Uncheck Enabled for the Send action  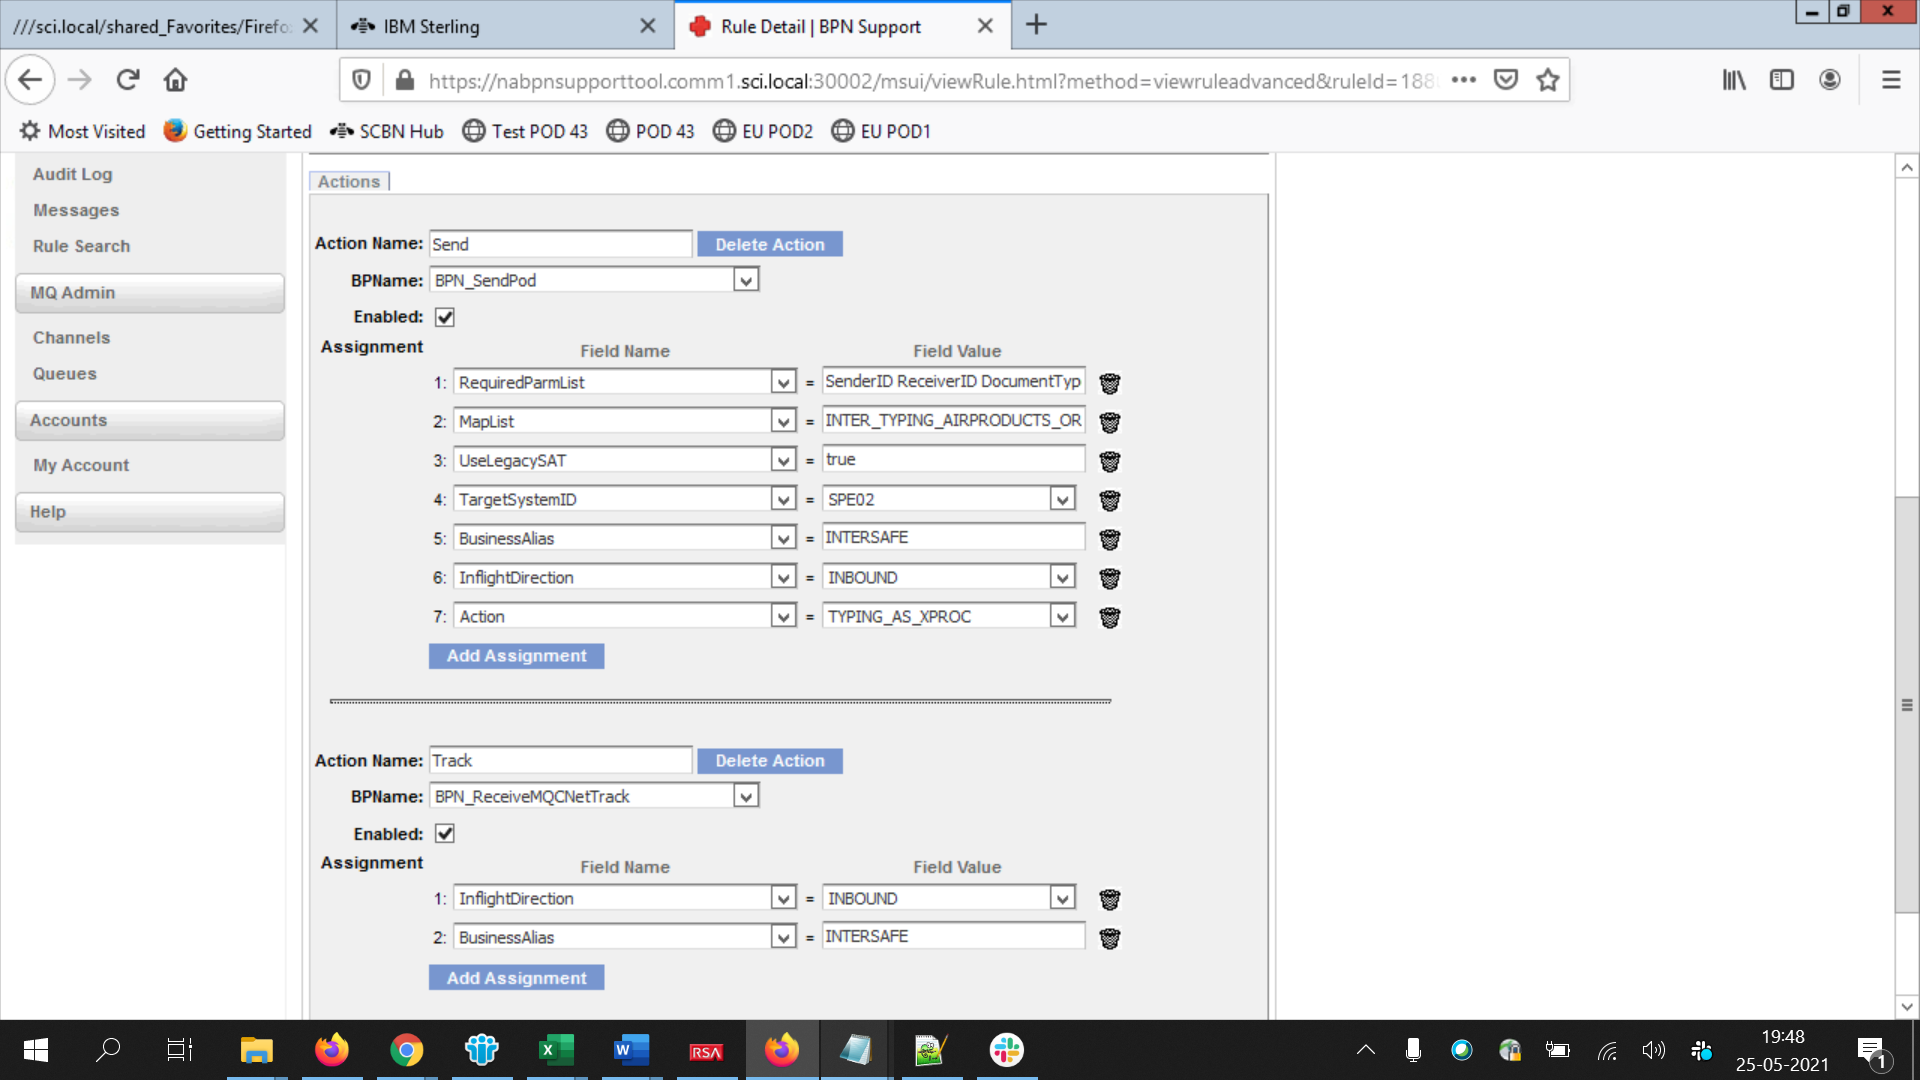[x=445, y=317]
